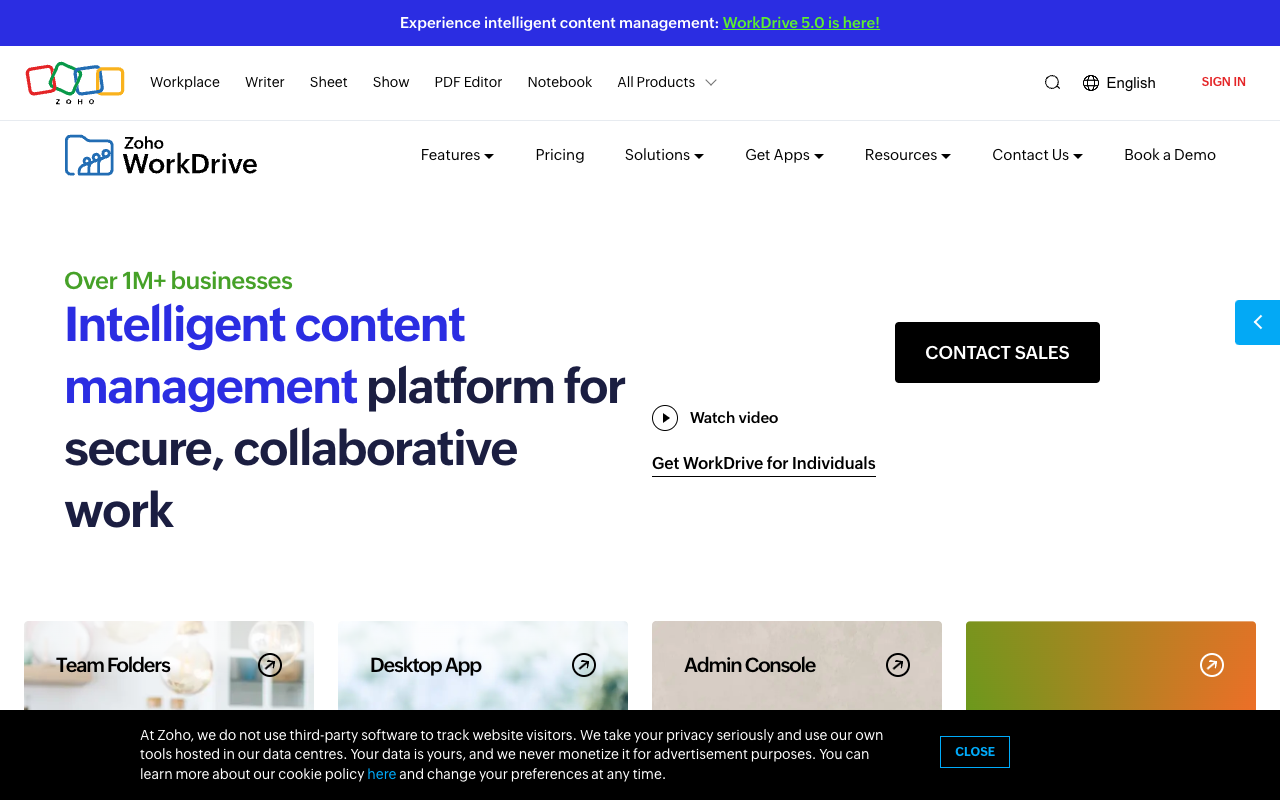Click the Team Folders card title

[113, 665]
